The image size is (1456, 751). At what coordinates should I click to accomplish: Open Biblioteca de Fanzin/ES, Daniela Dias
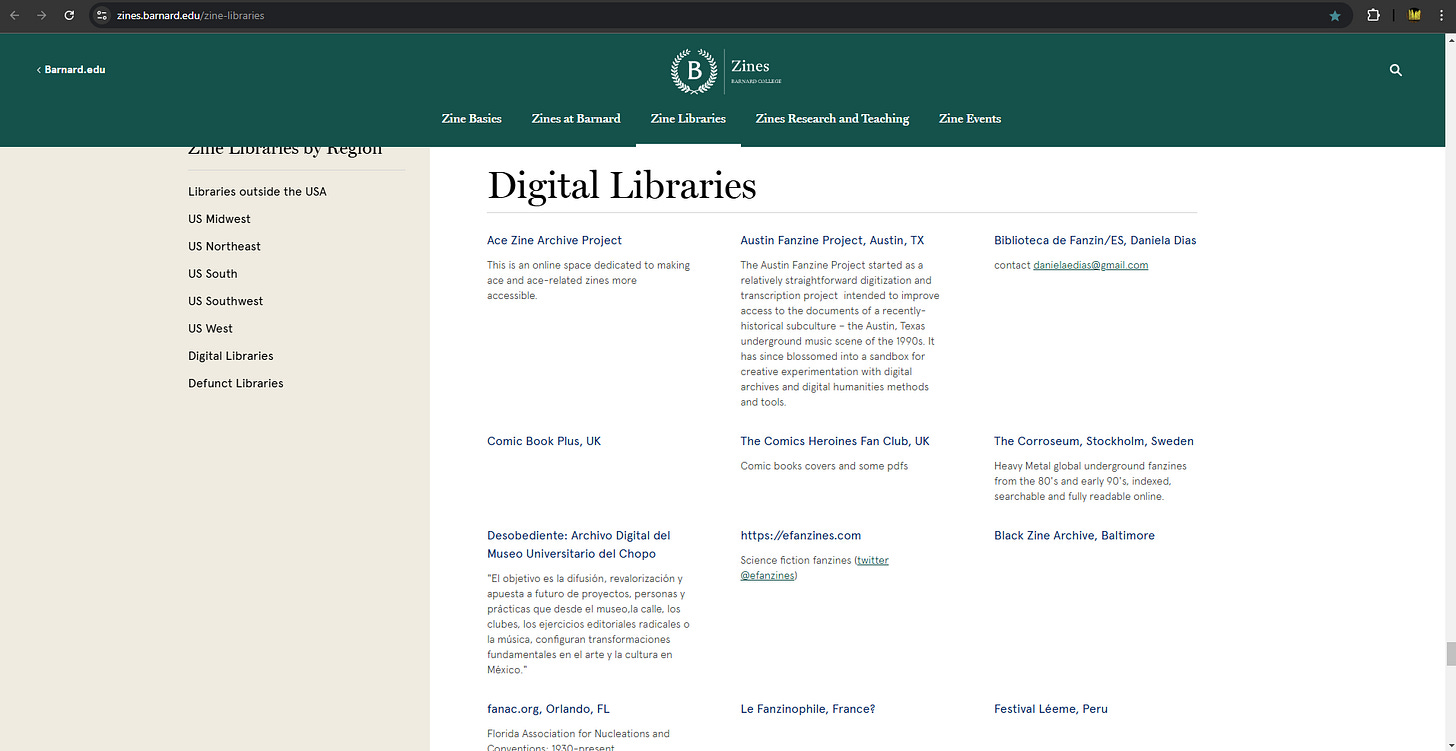1095,240
